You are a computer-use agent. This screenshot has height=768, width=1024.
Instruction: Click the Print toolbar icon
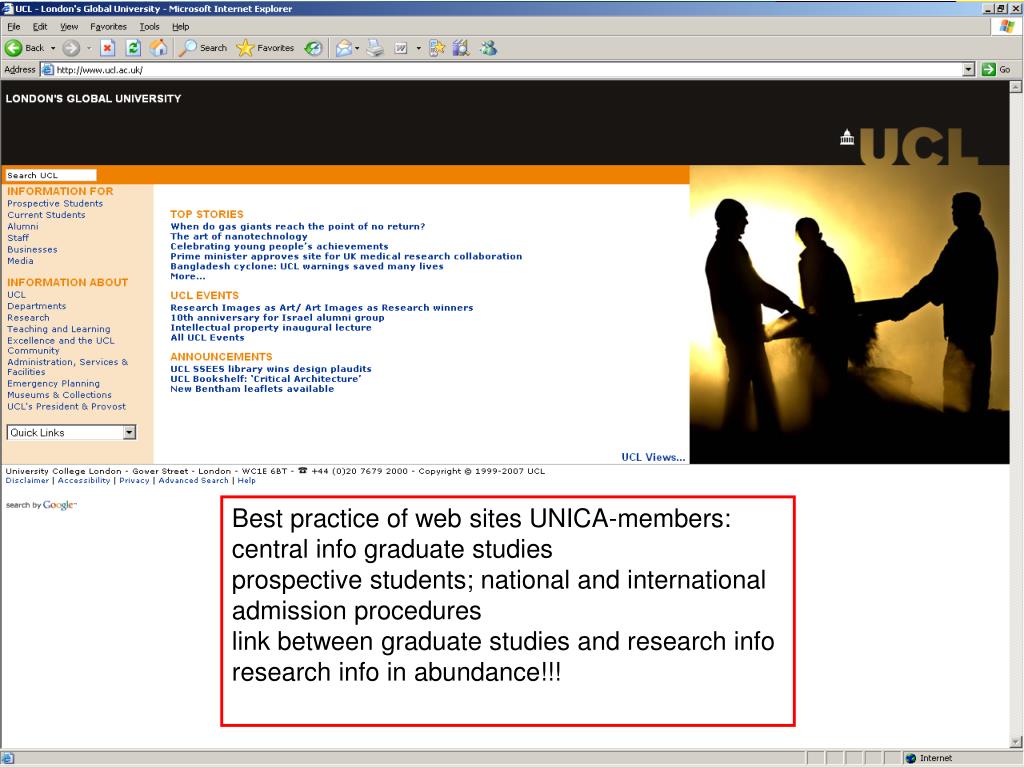point(375,48)
